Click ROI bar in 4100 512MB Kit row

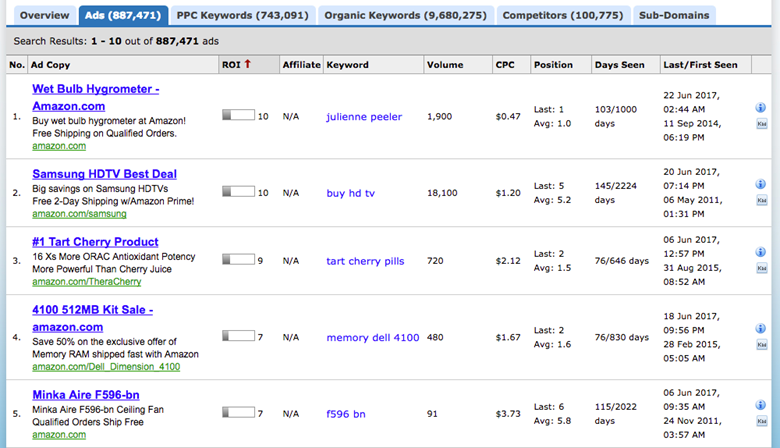point(238,336)
